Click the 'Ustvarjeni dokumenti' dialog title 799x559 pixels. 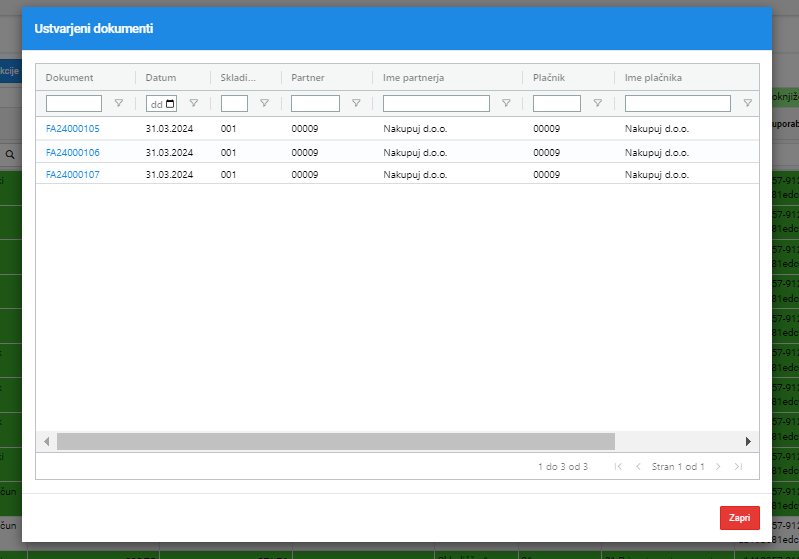(x=94, y=29)
